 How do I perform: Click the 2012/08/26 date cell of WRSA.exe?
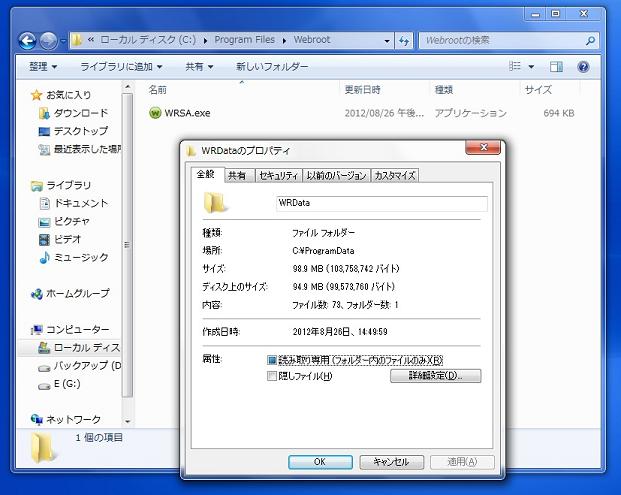tap(384, 113)
